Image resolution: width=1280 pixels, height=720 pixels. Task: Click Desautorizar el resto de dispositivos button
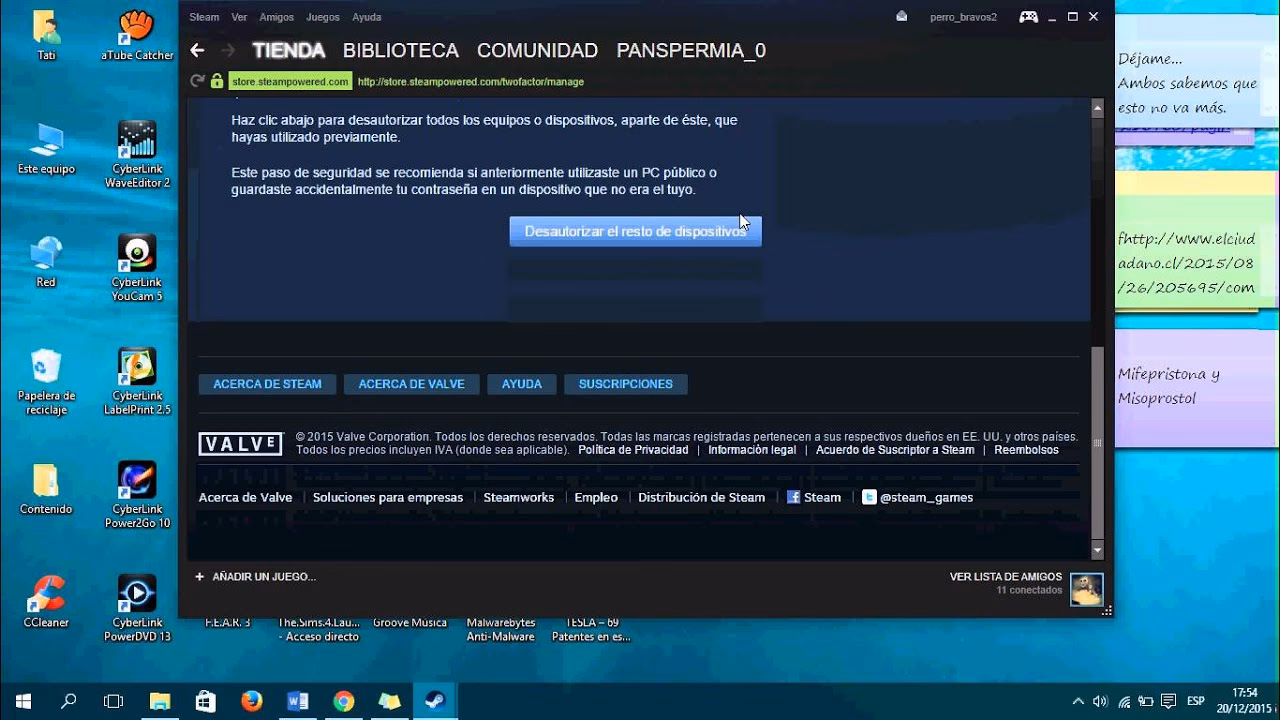click(636, 231)
